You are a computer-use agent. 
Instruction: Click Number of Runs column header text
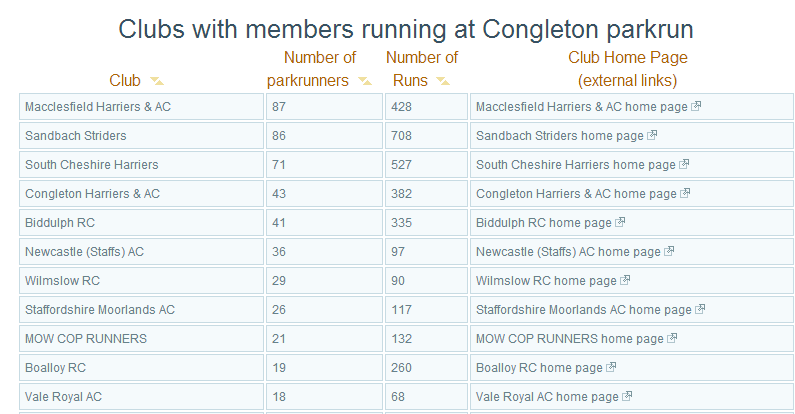click(x=422, y=69)
